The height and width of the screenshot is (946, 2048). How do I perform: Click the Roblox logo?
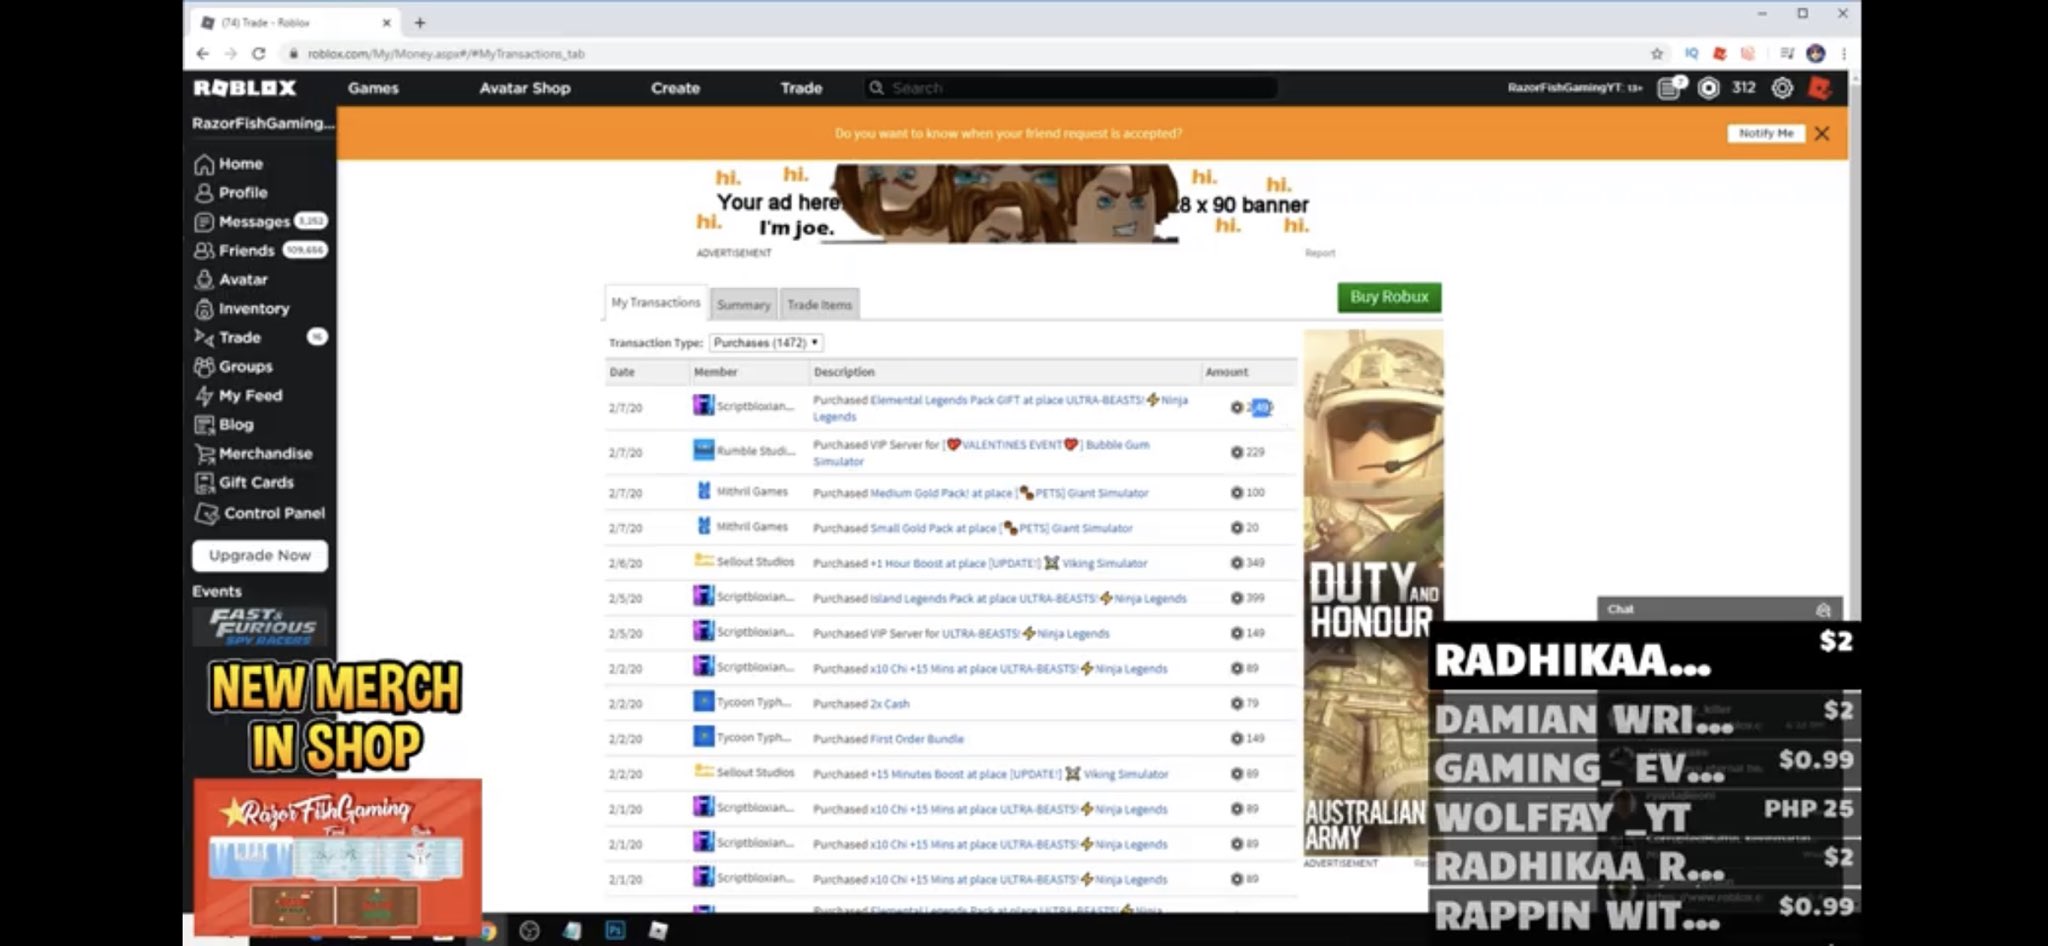(x=245, y=88)
